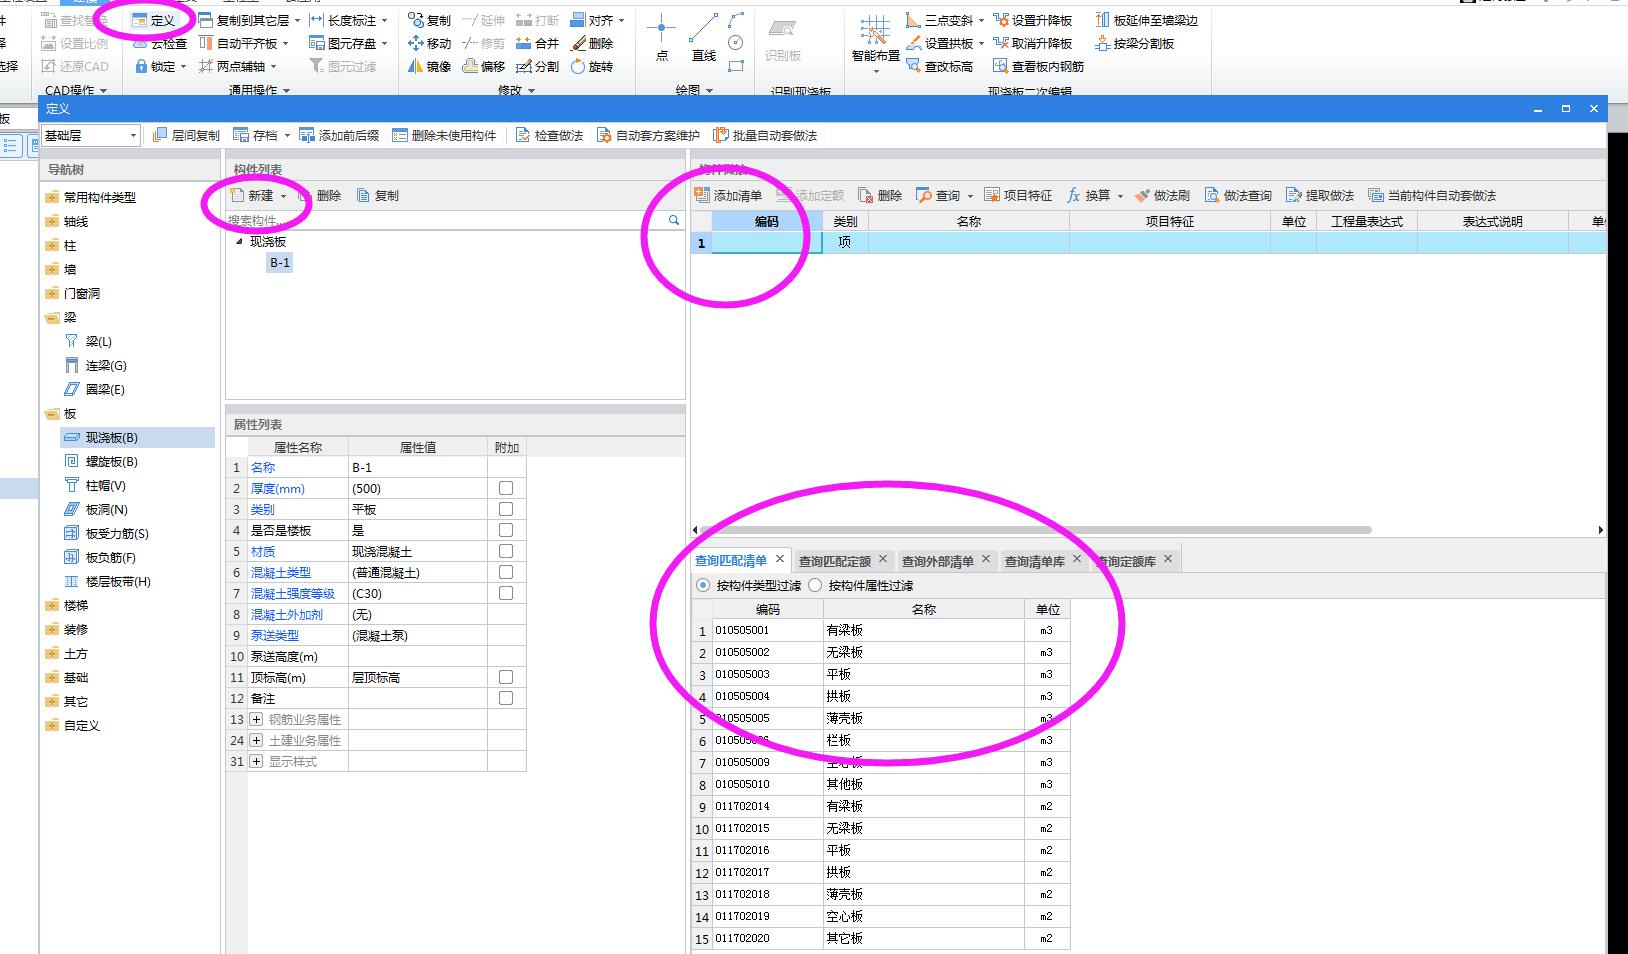Click 当前构件自动套做法 button
This screenshot has width=1628, height=954.
(x=1432, y=195)
